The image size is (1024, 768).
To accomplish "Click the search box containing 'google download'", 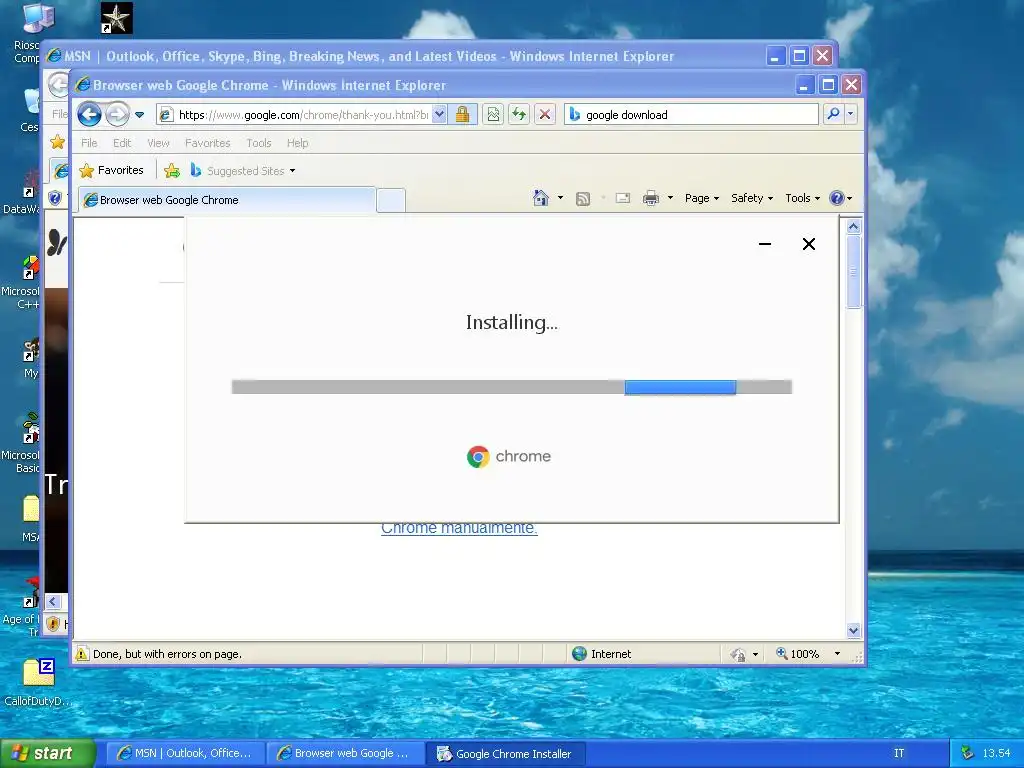I will (x=691, y=115).
